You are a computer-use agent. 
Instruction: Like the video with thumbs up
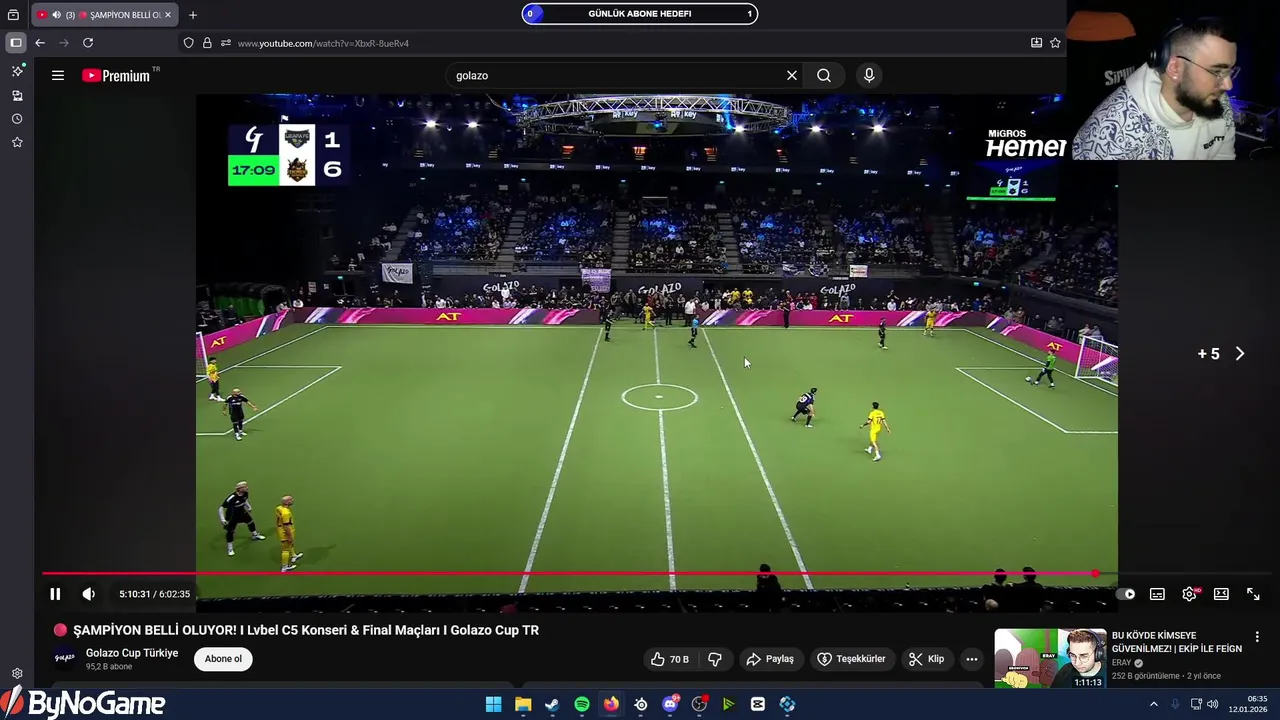669,659
